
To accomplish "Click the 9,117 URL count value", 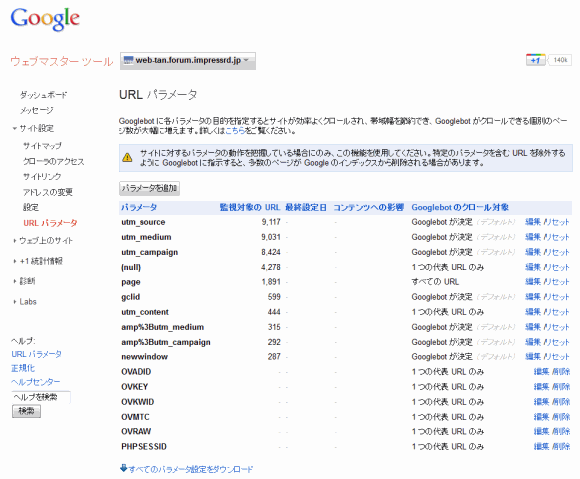I will [x=271, y=222].
